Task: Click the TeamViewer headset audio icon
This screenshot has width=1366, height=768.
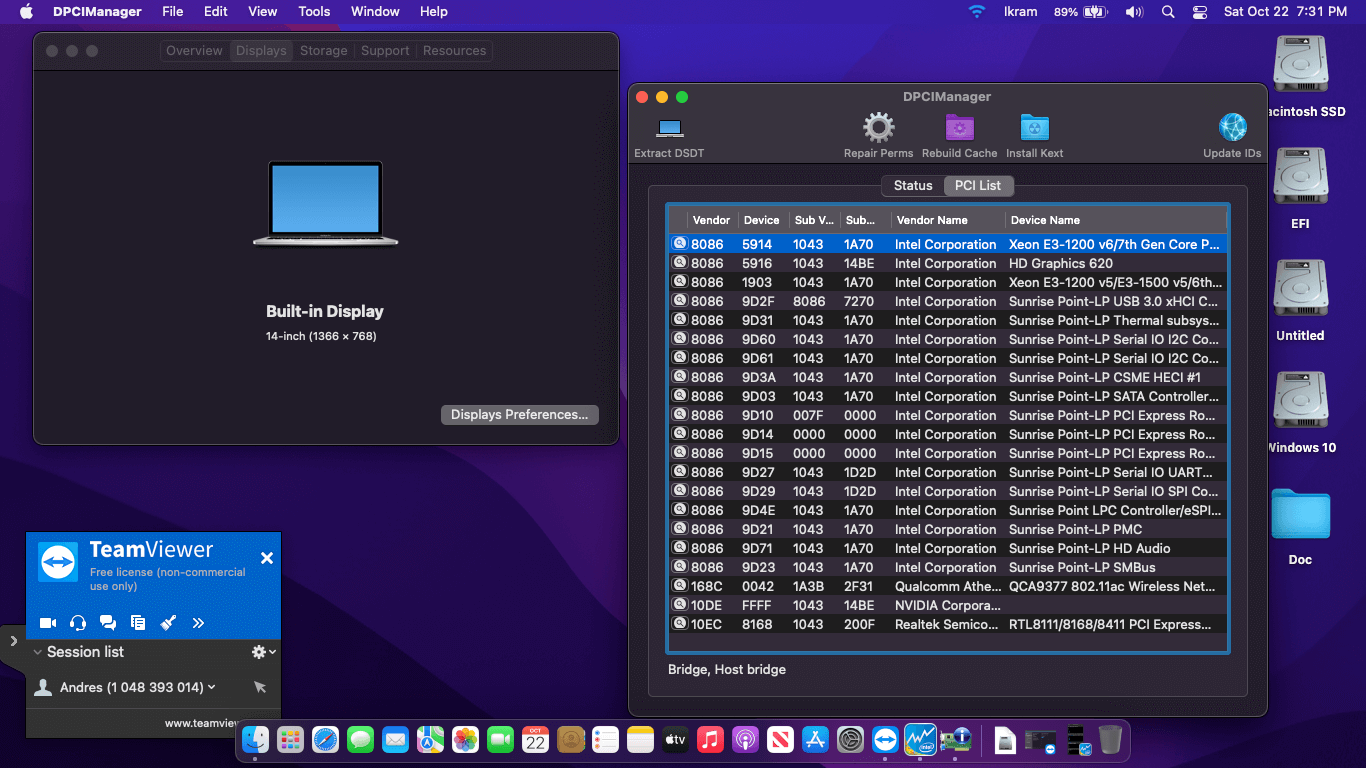Action: [78, 623]
